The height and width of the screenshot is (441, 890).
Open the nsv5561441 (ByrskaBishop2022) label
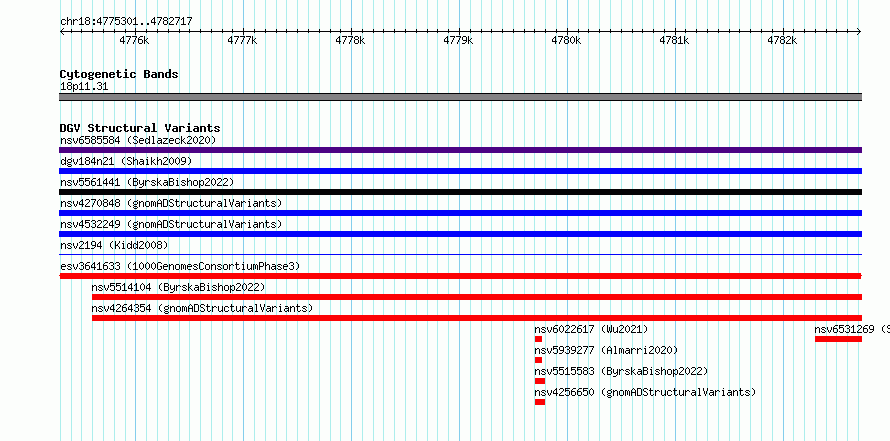tap(147, 182)
